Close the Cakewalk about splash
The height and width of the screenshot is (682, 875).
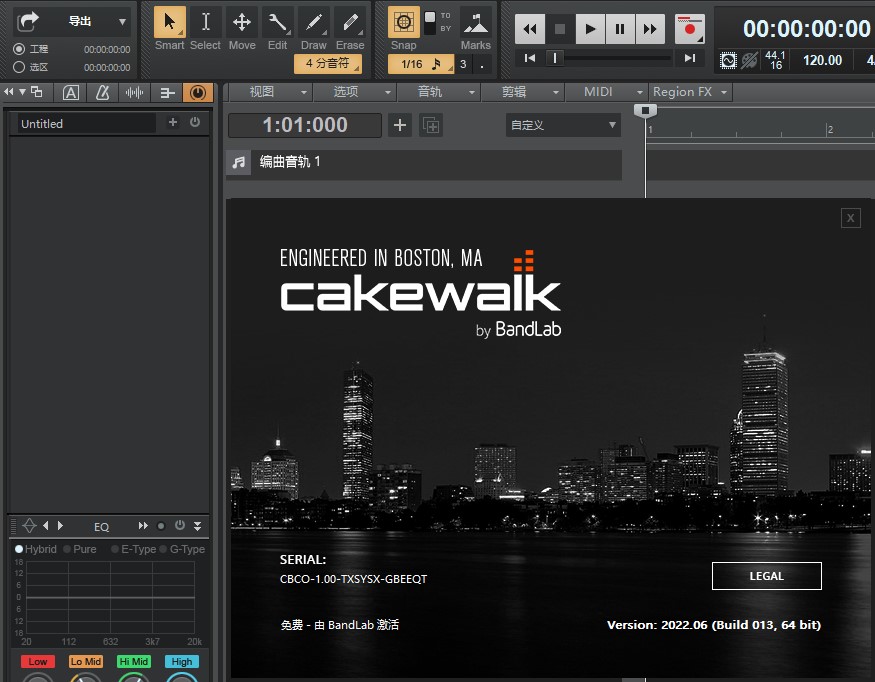pos(850,218)
